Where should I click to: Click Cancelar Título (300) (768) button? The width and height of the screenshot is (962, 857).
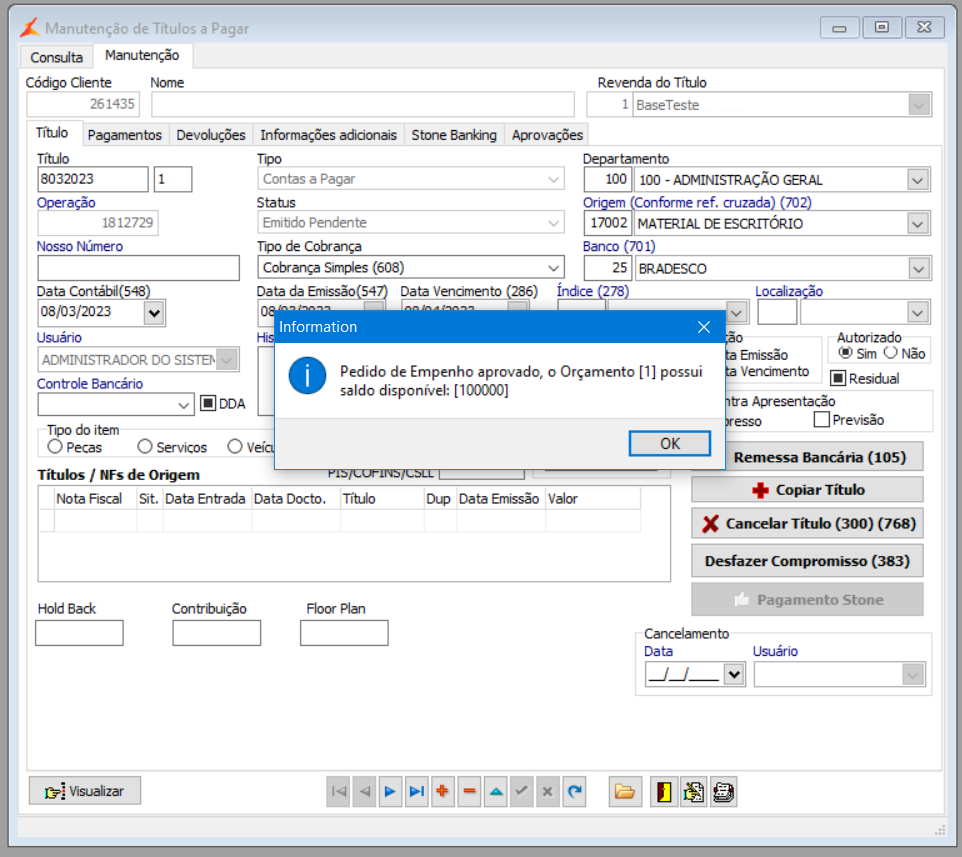click(807, 523)
